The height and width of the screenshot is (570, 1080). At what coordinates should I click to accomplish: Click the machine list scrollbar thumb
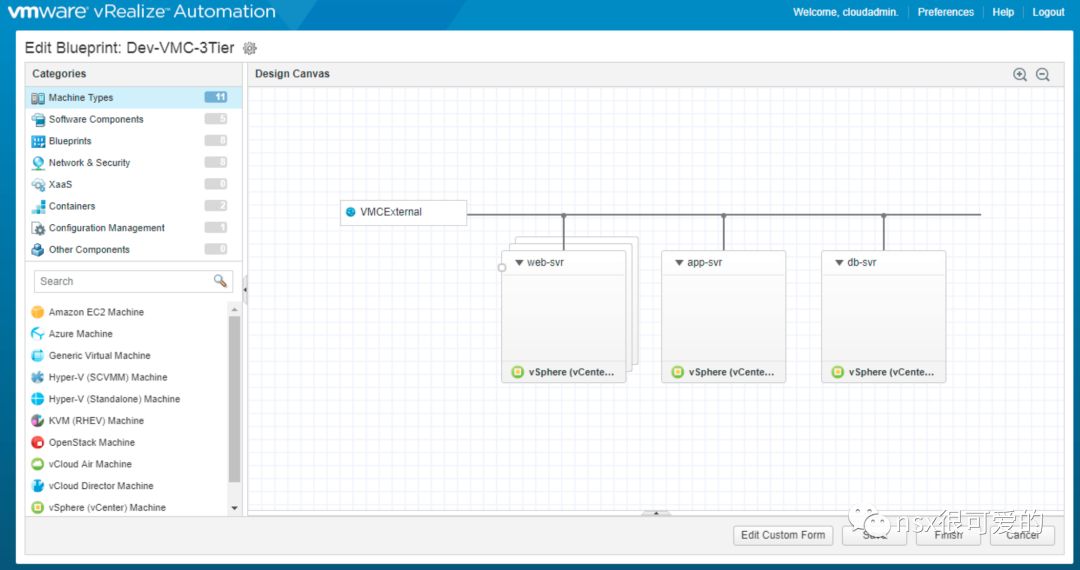(234, 399)
